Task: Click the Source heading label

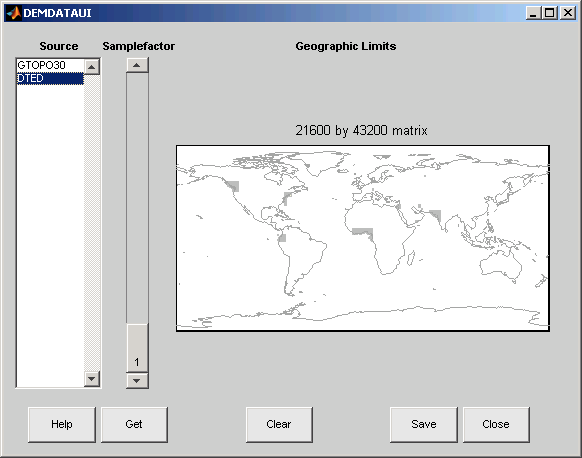Action: tap(59, 46)
